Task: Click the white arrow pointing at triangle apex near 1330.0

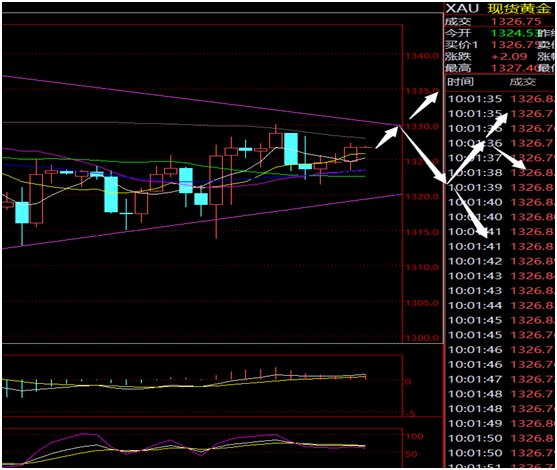Action: [x=388, y=137]
